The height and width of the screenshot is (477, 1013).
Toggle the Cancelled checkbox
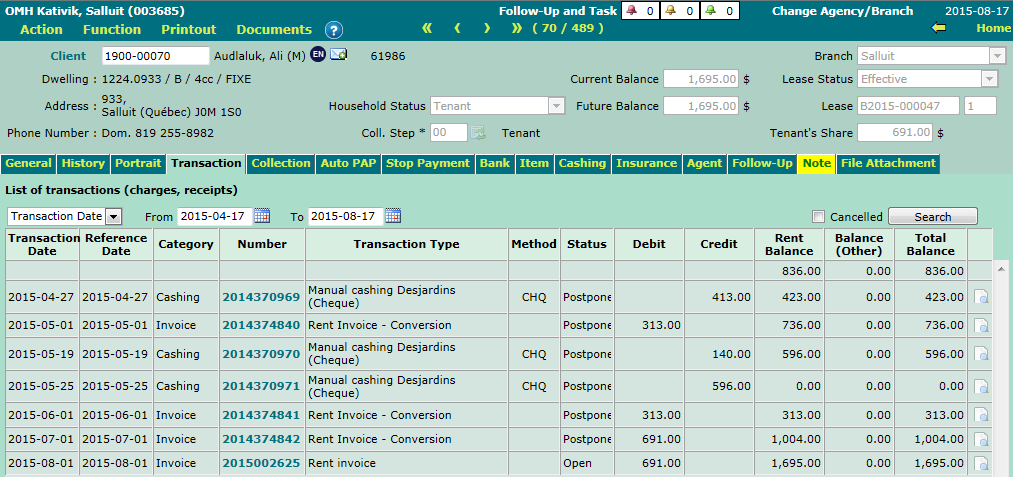819,217
